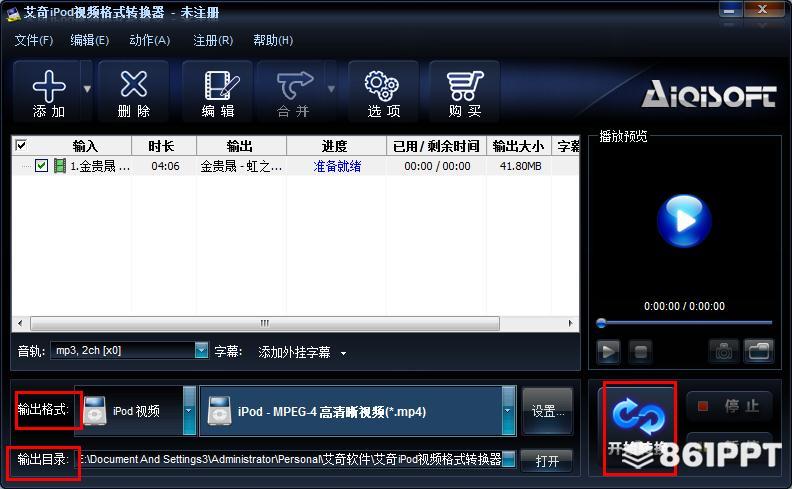792x489 pixels.
Task: Toggle the select-all checkbox in list header
Action: 21,145
